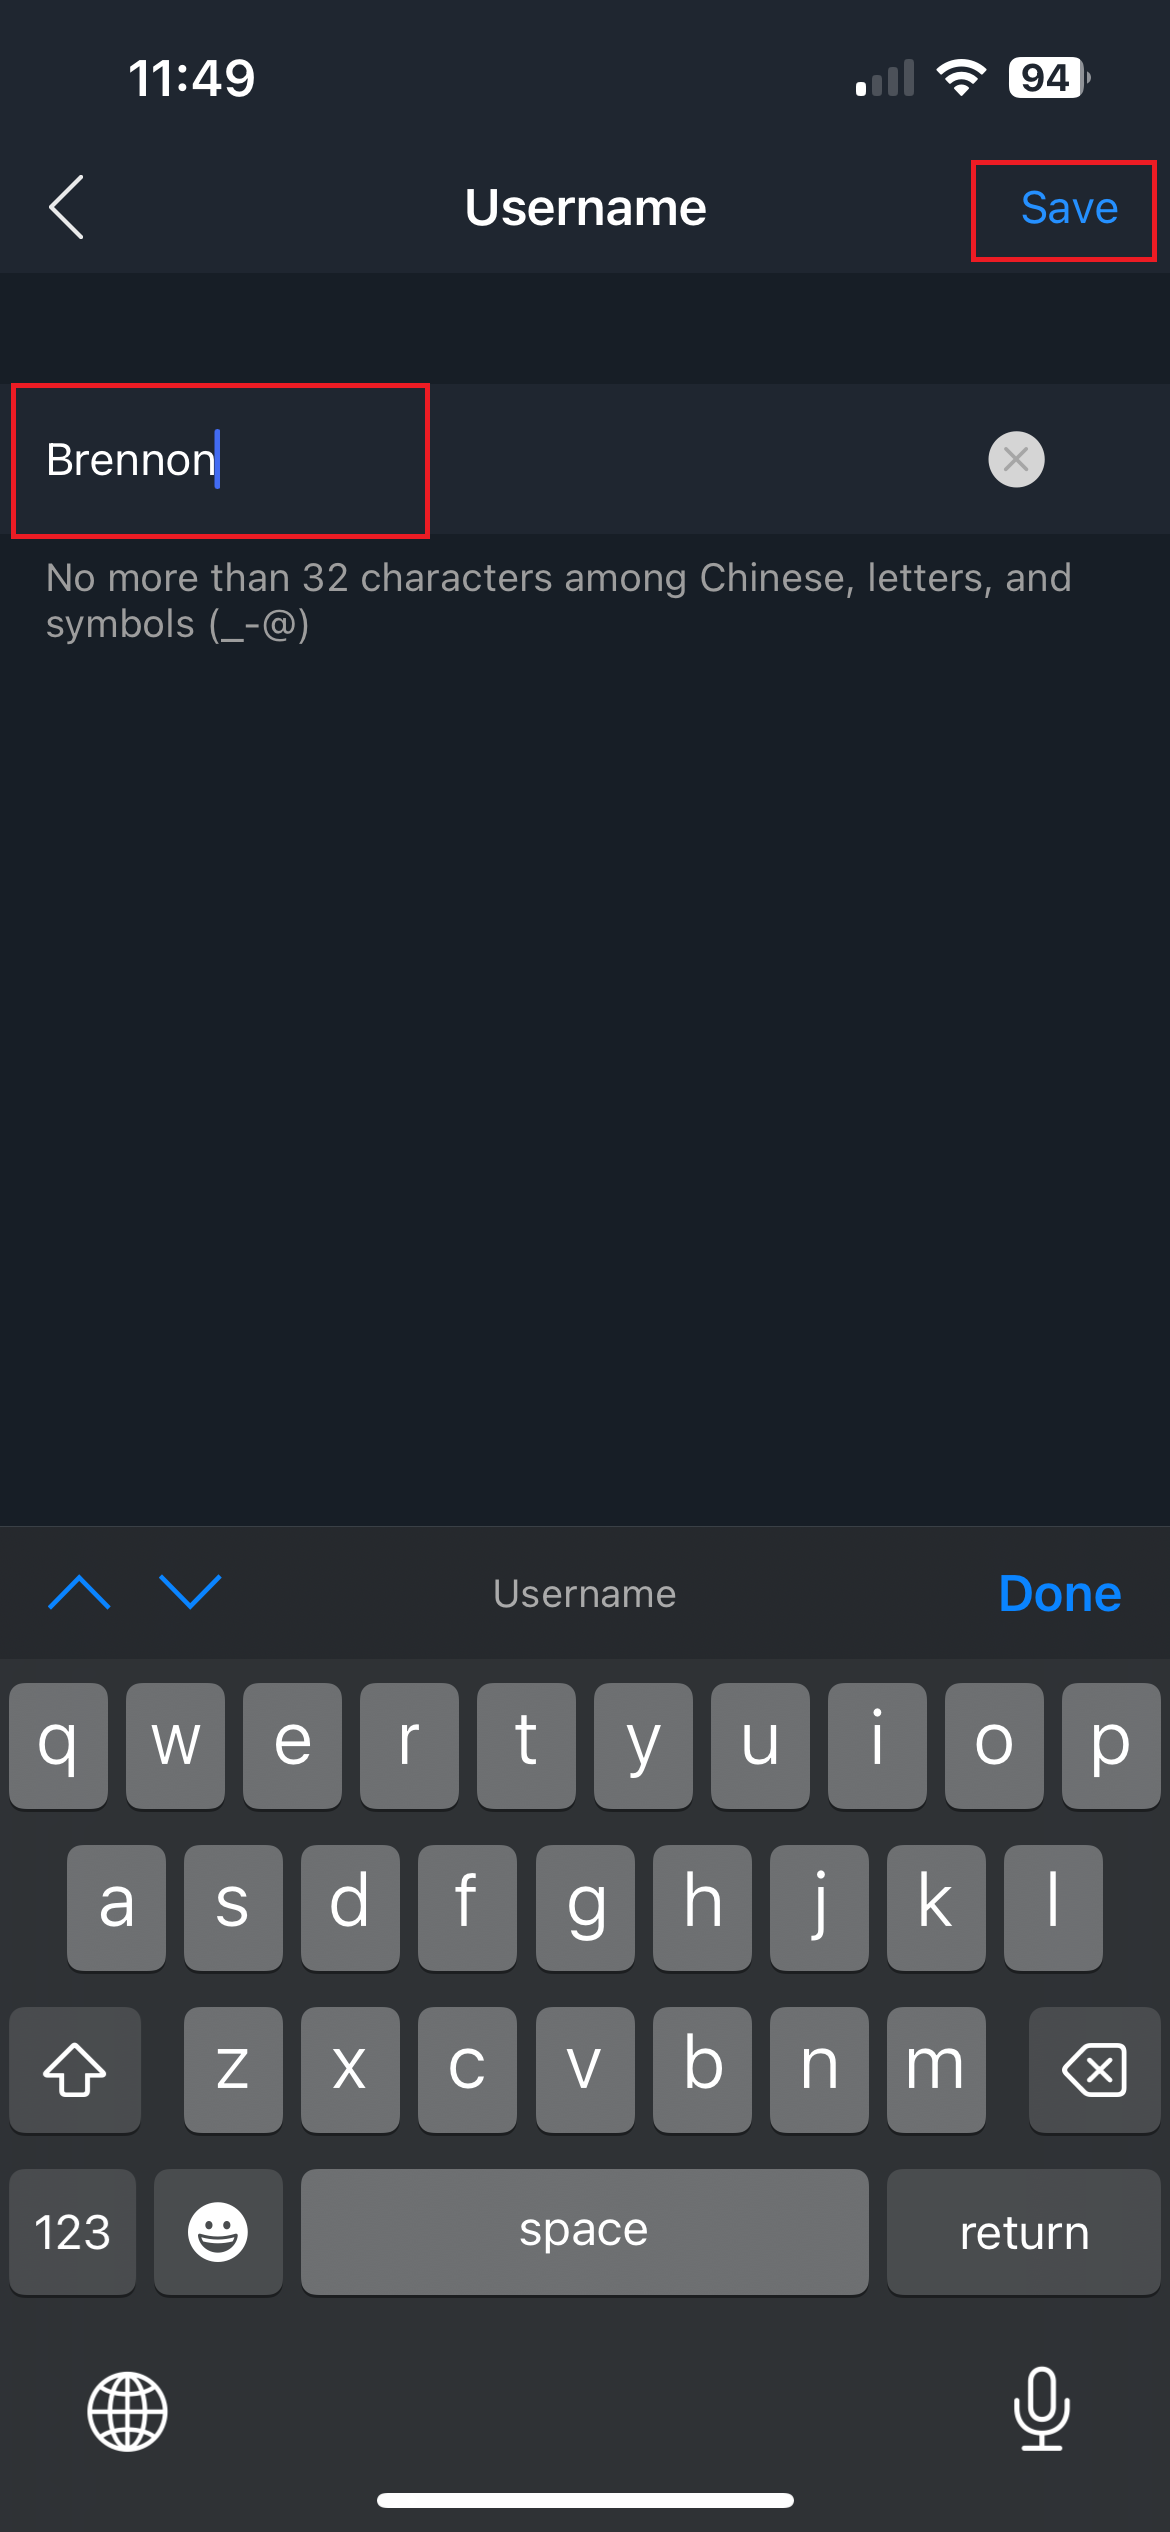
Task: Tap the letter q key
Action: [x=58, y=1745]
